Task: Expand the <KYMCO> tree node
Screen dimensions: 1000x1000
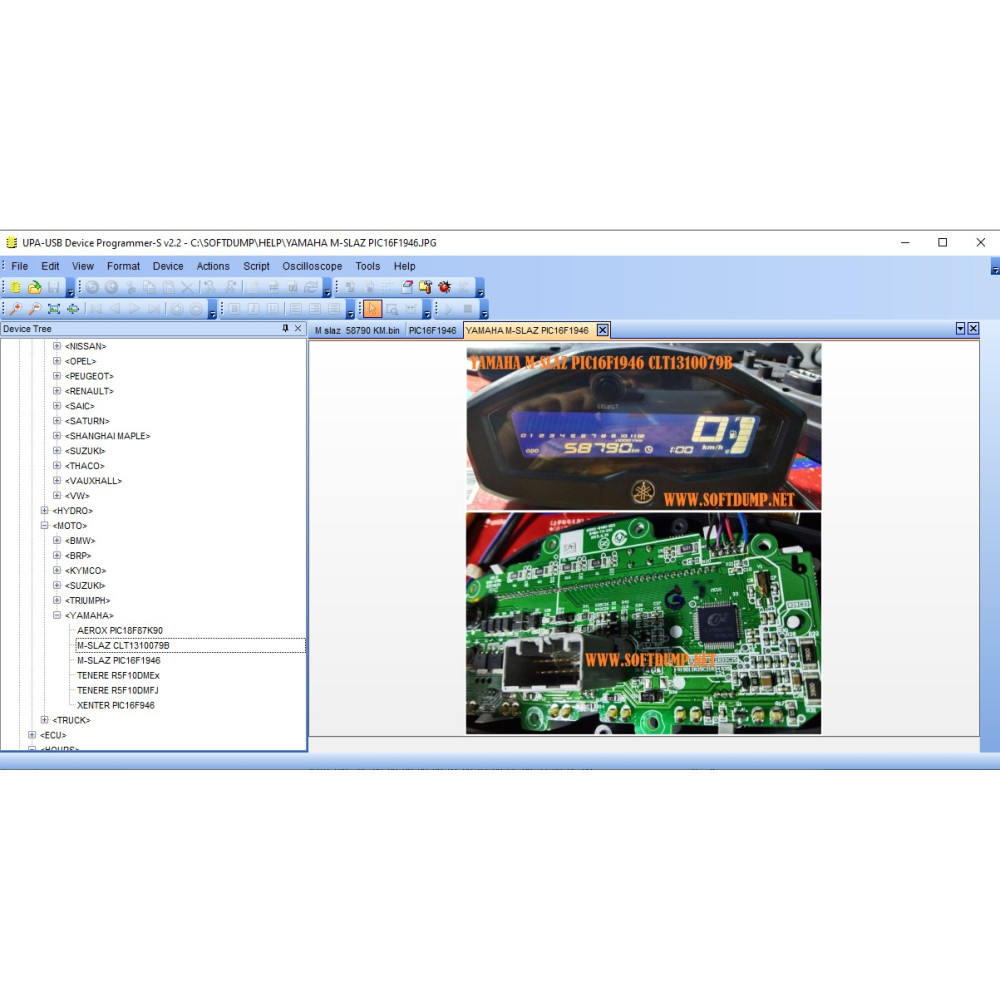Action: coord(57,570)
